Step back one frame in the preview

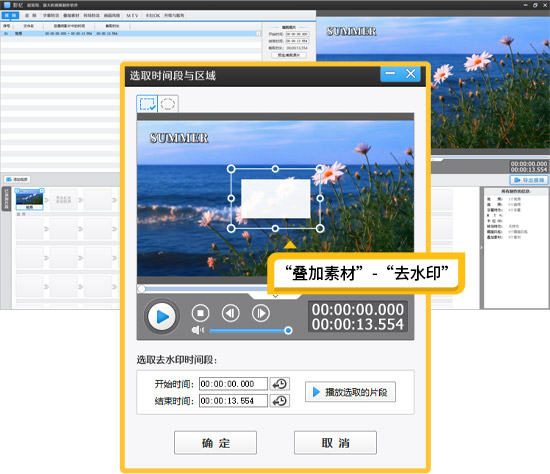coord(230,313)
